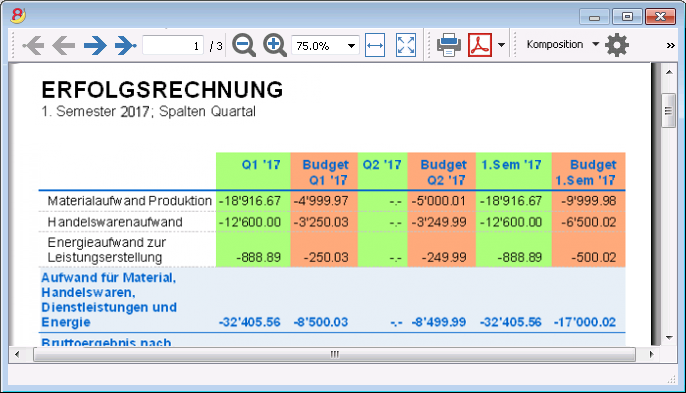
Task: Print the report with printer icon
Action: pyautogui.click(x=449, y=45)
